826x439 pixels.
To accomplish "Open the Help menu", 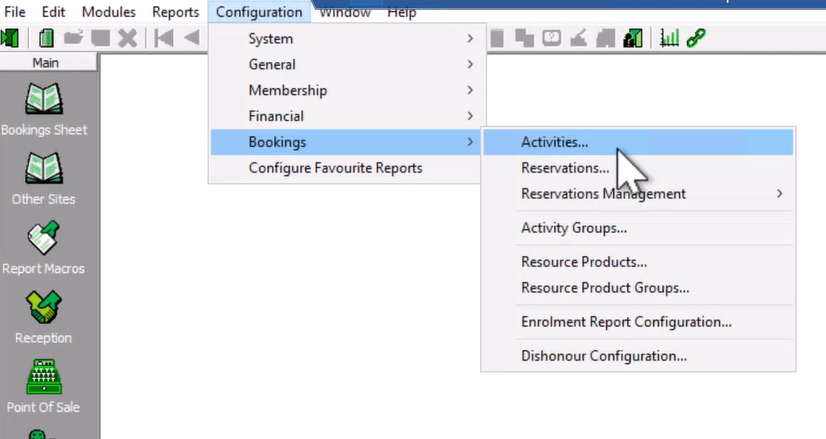I will pyautogui.click(x=401, y=13).
